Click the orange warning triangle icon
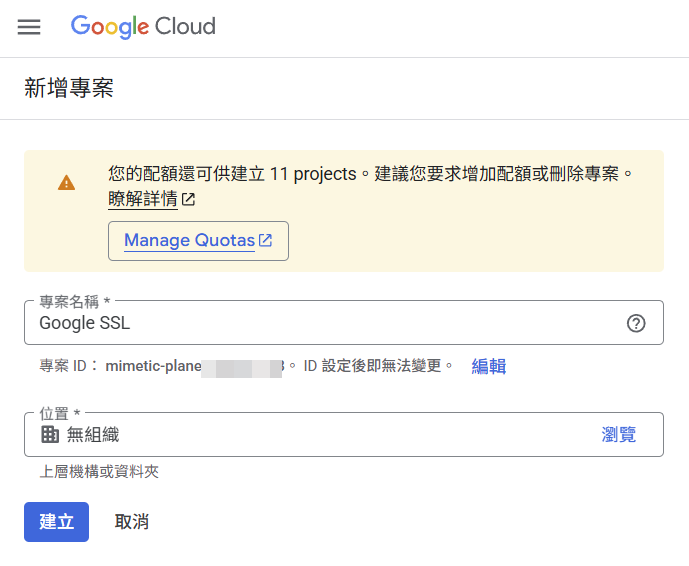 66,183
